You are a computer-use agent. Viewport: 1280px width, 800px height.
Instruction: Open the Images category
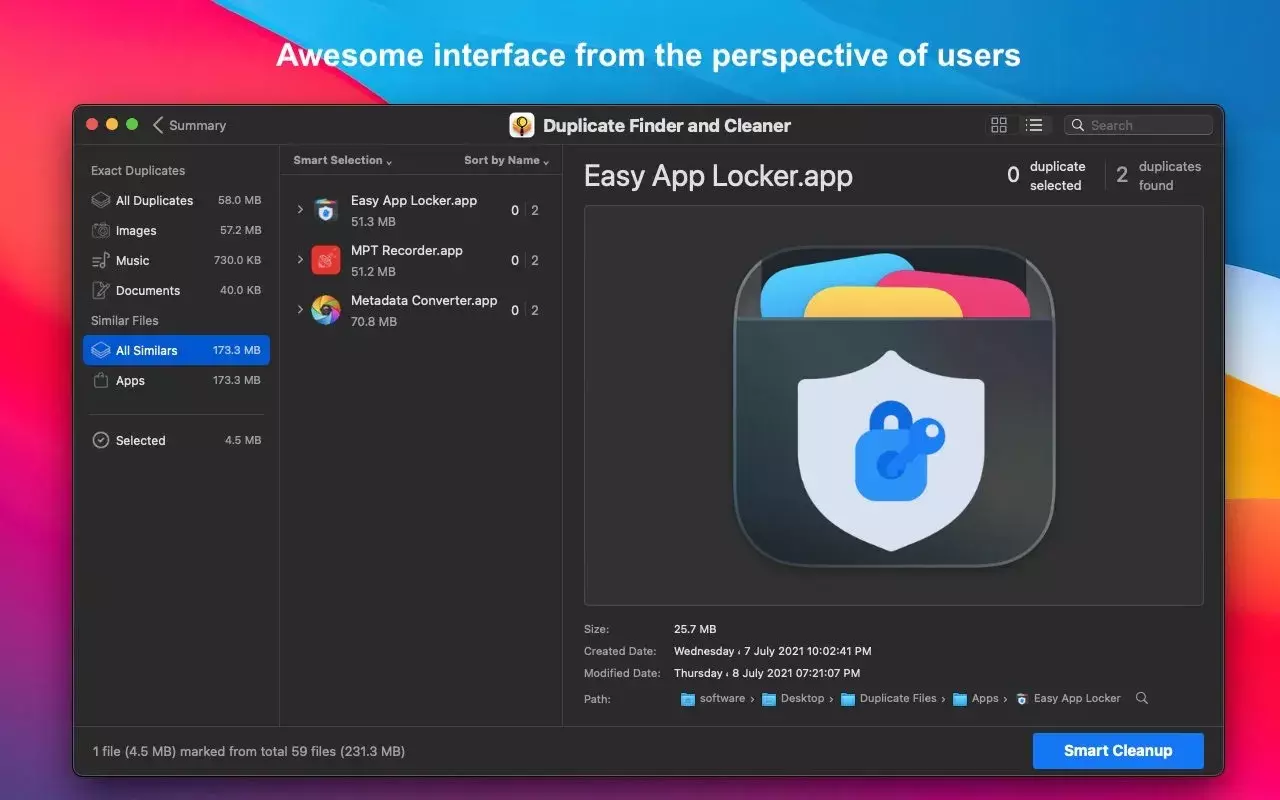click(136, 230)
